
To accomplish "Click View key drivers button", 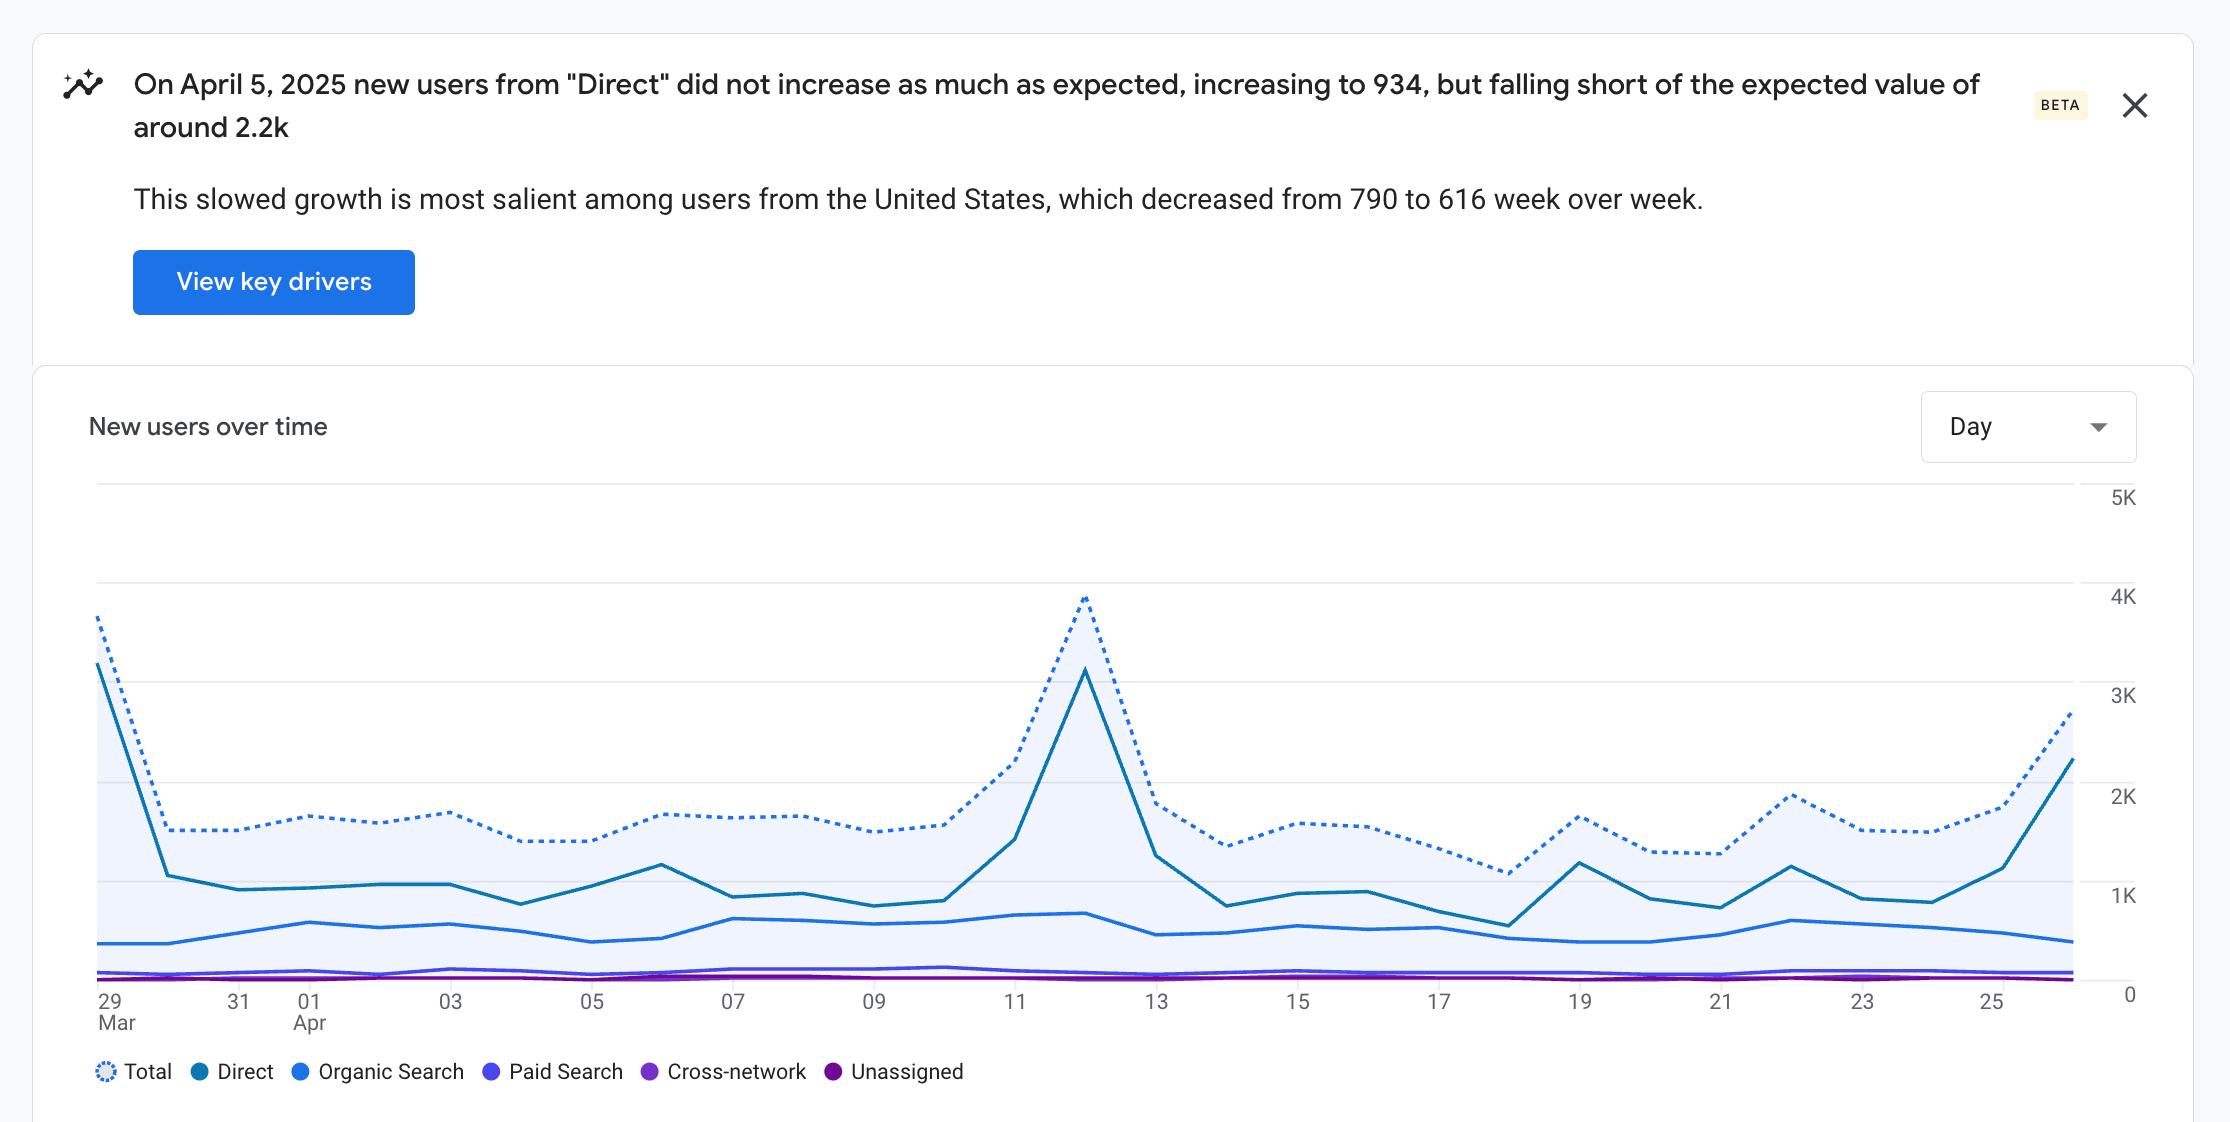I will (273, 282).
